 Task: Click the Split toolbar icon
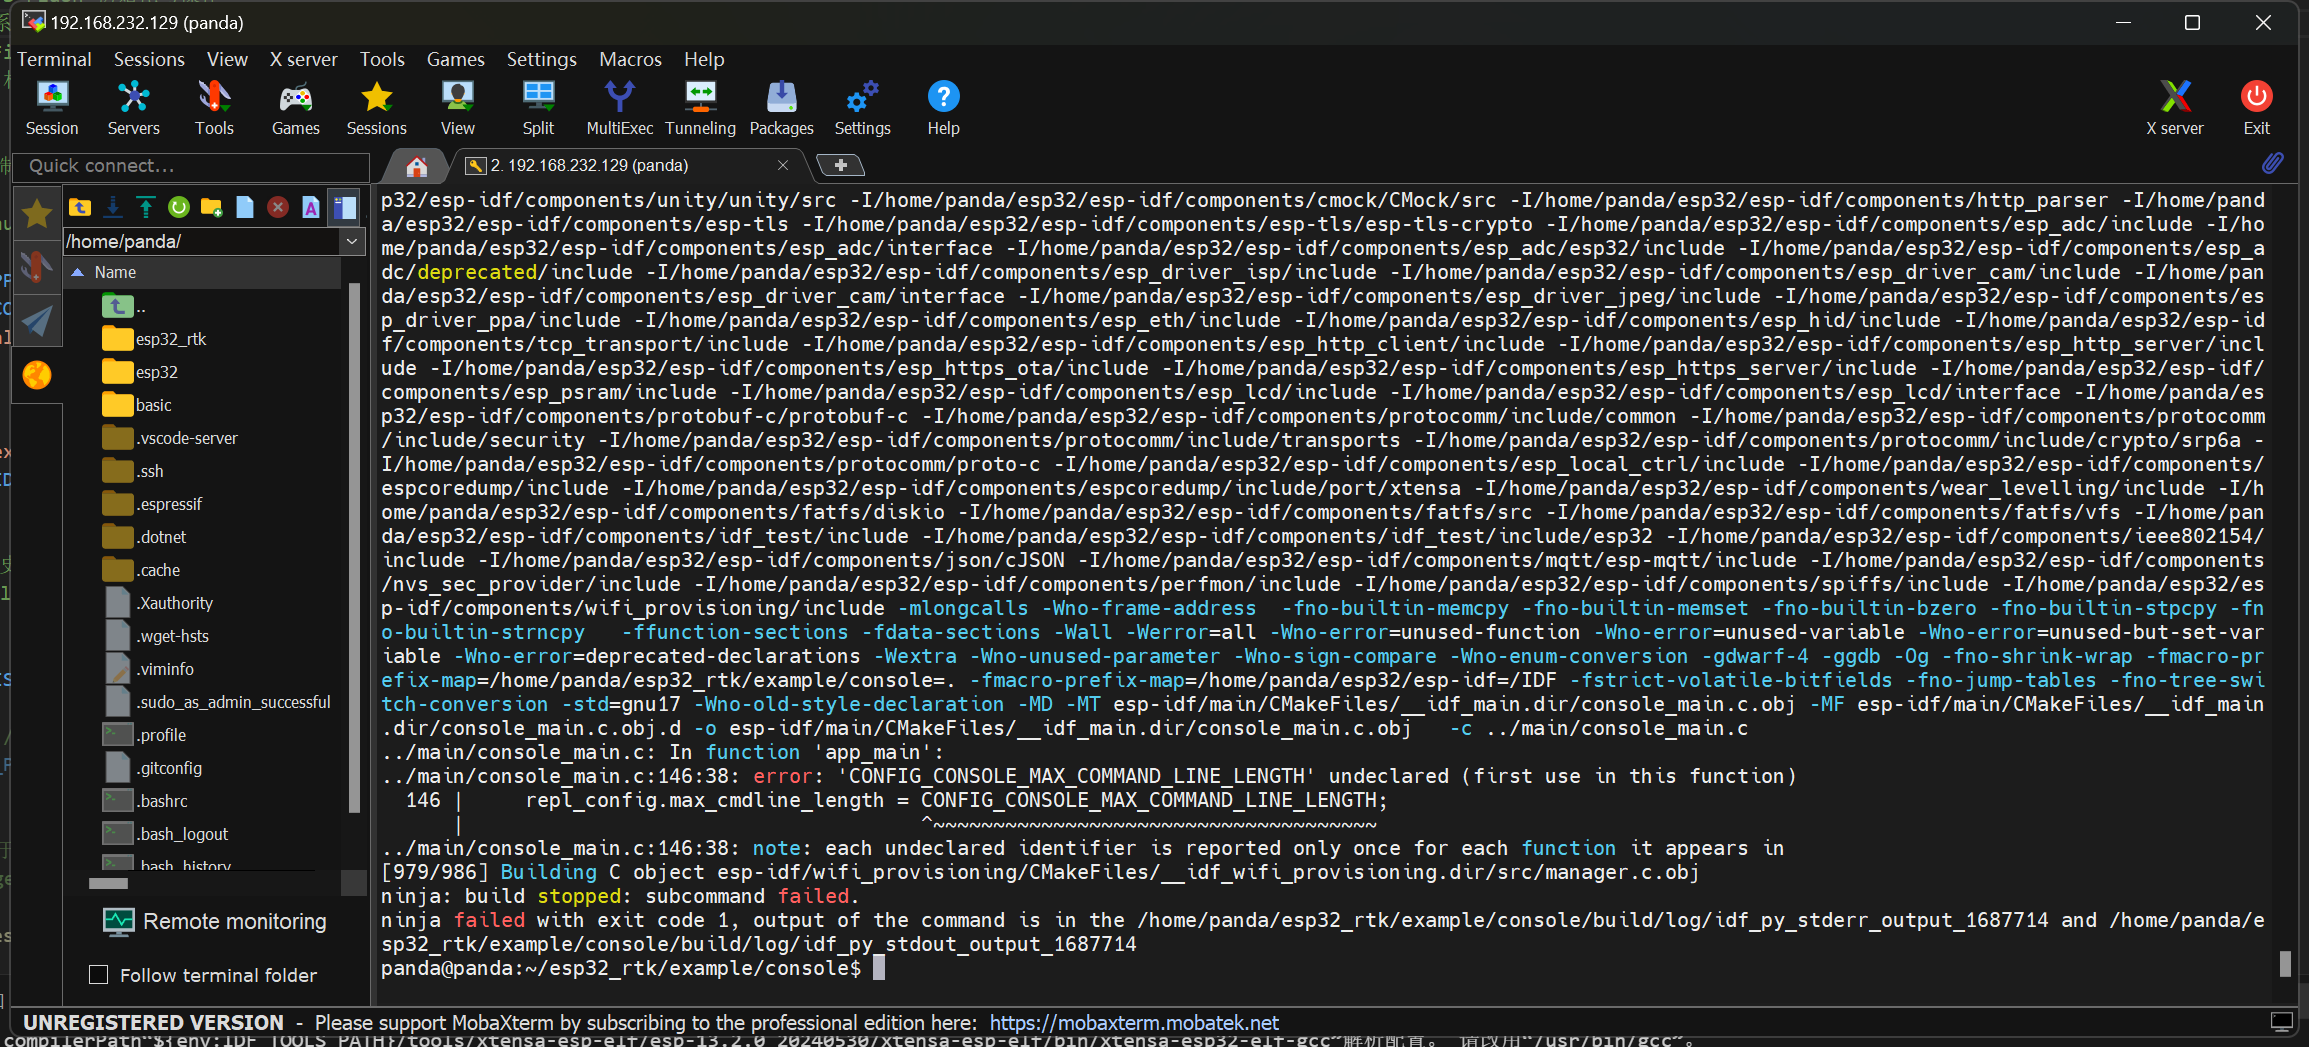point(538,108)
